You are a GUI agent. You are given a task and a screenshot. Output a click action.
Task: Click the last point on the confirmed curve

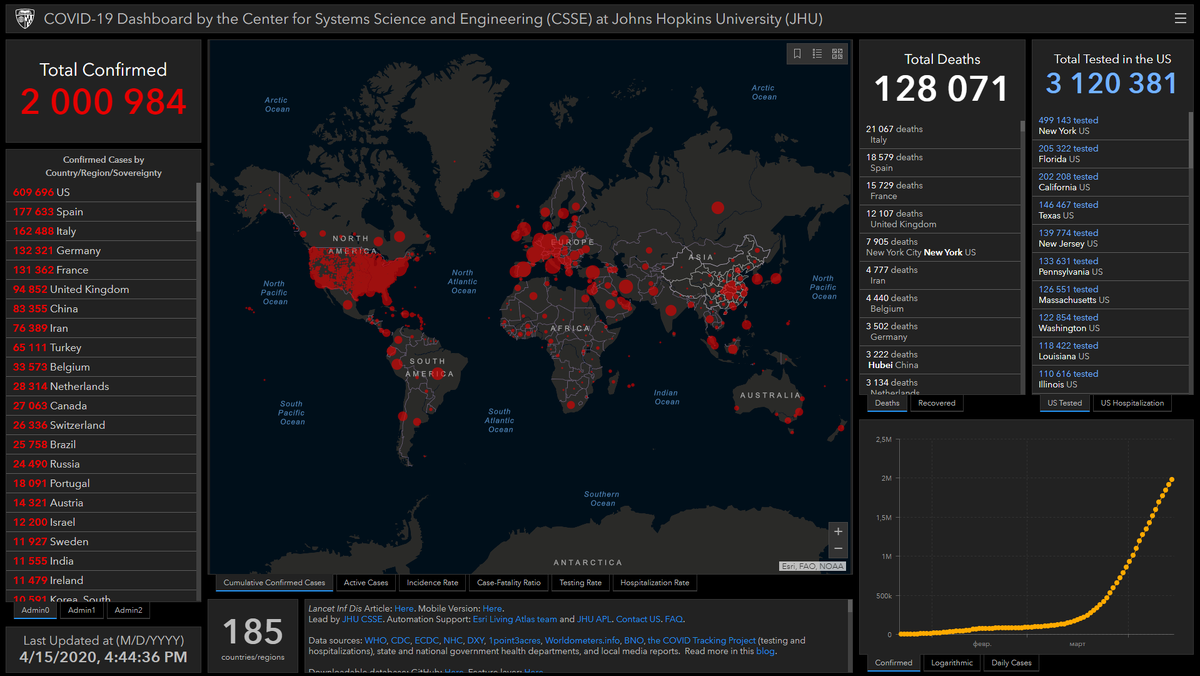click(1172, 479)
